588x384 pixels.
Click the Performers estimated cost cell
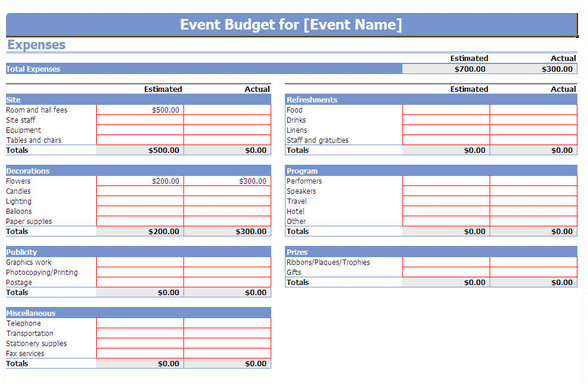[x=446, y=181]
